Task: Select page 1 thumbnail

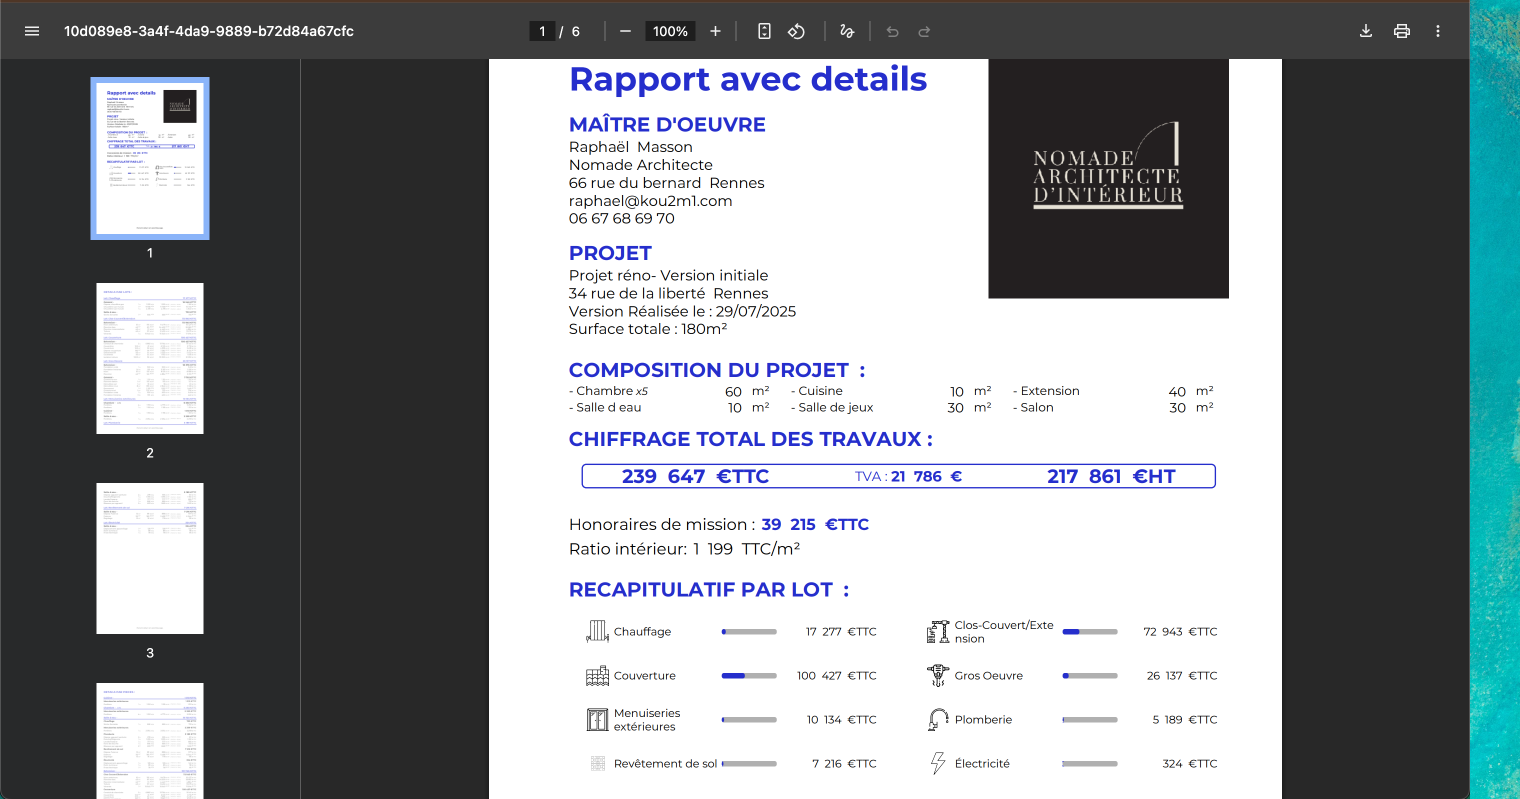Action: click(x=150, y=158)
